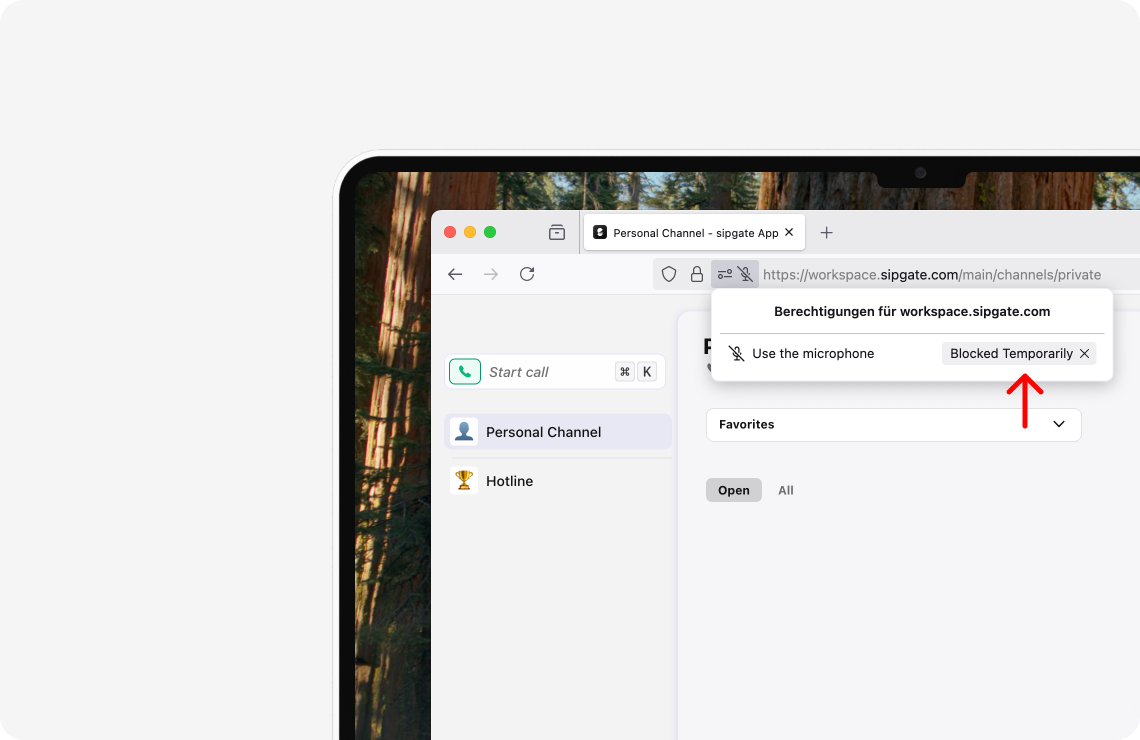The image size is (1140, 740).
Task: Click the red close window button
Action: coord(450,232)
